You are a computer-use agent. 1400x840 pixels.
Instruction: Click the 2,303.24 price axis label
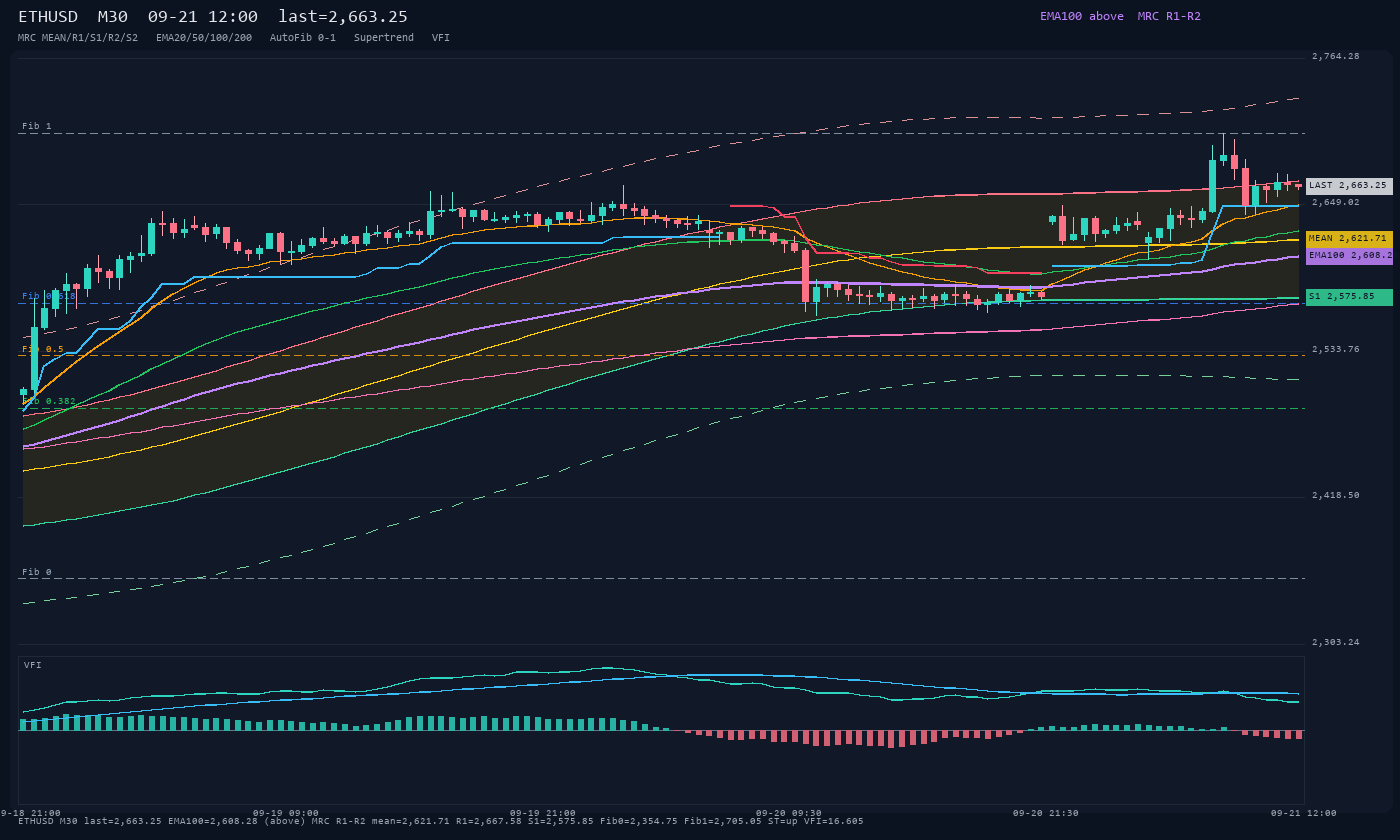click(x=1336, y=643)
